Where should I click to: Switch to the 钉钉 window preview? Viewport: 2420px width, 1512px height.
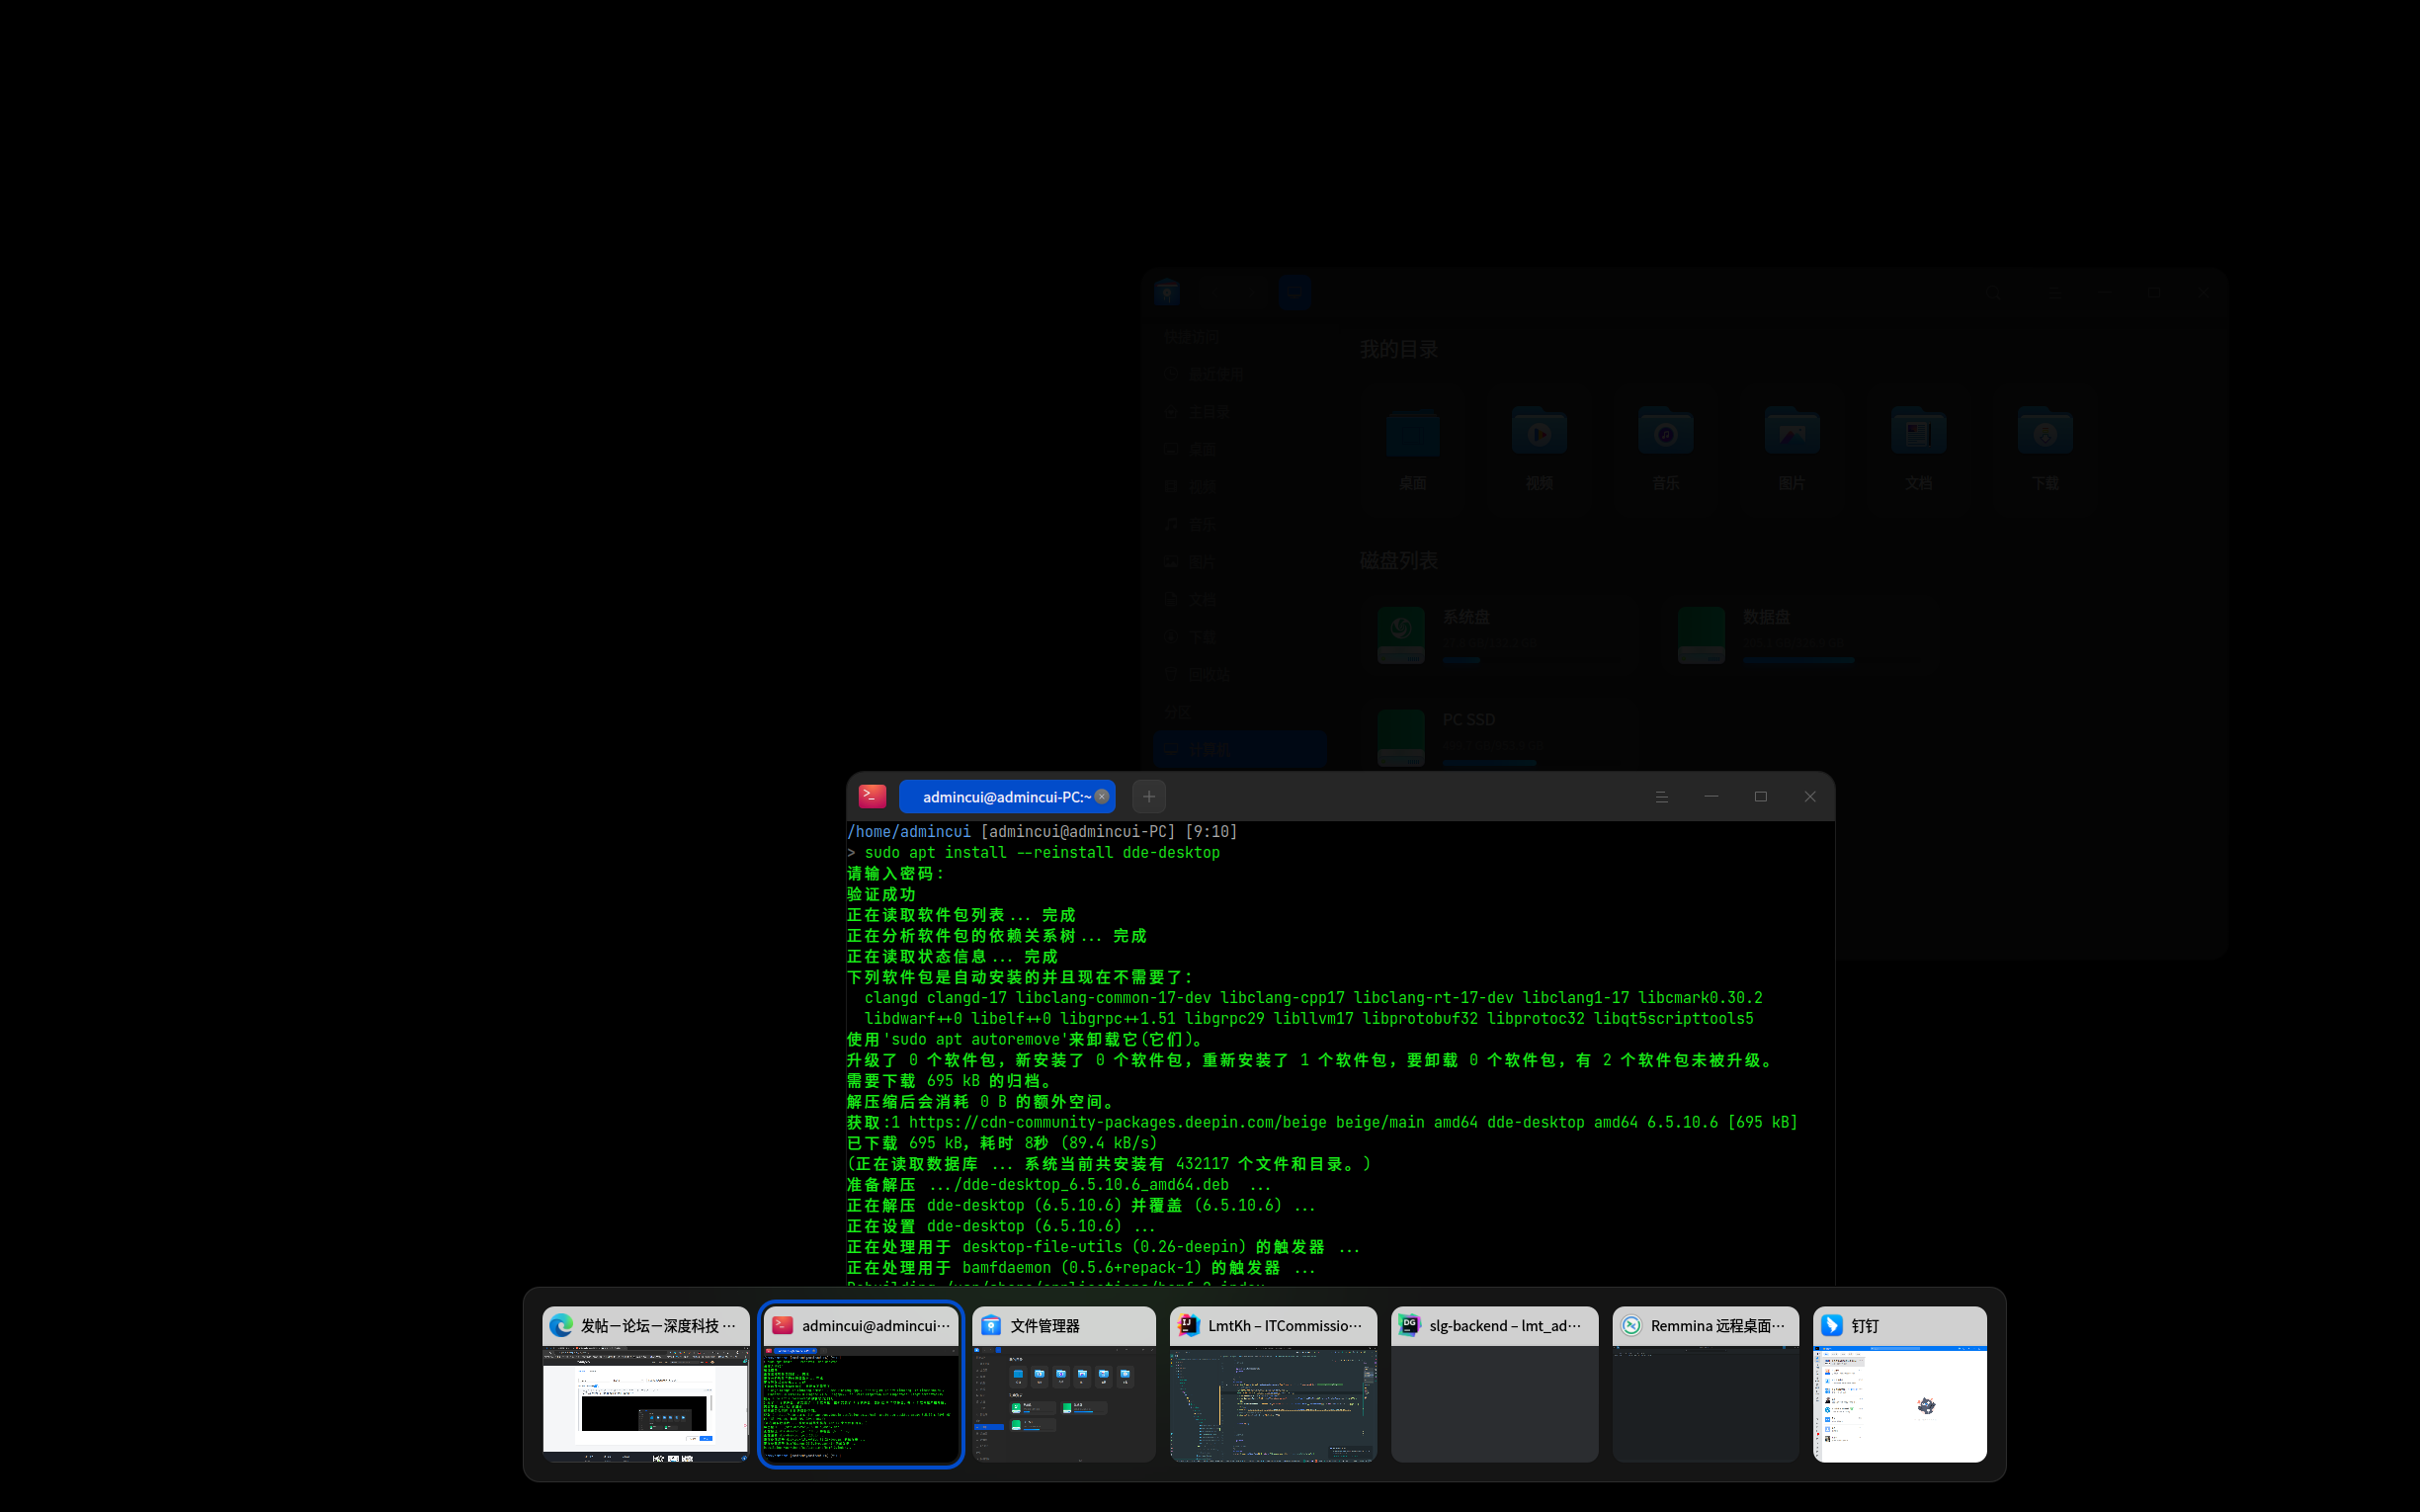1899,1384
